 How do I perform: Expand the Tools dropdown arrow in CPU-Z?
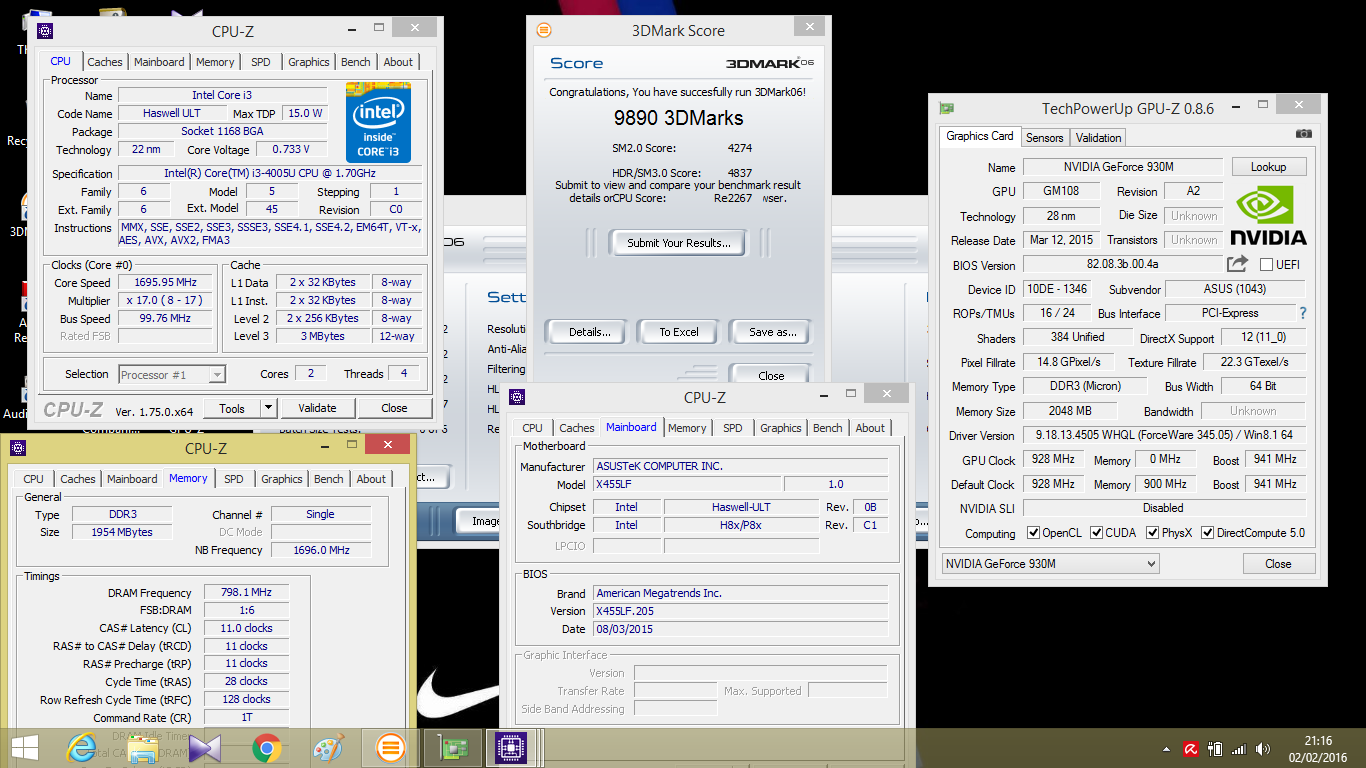268,408
